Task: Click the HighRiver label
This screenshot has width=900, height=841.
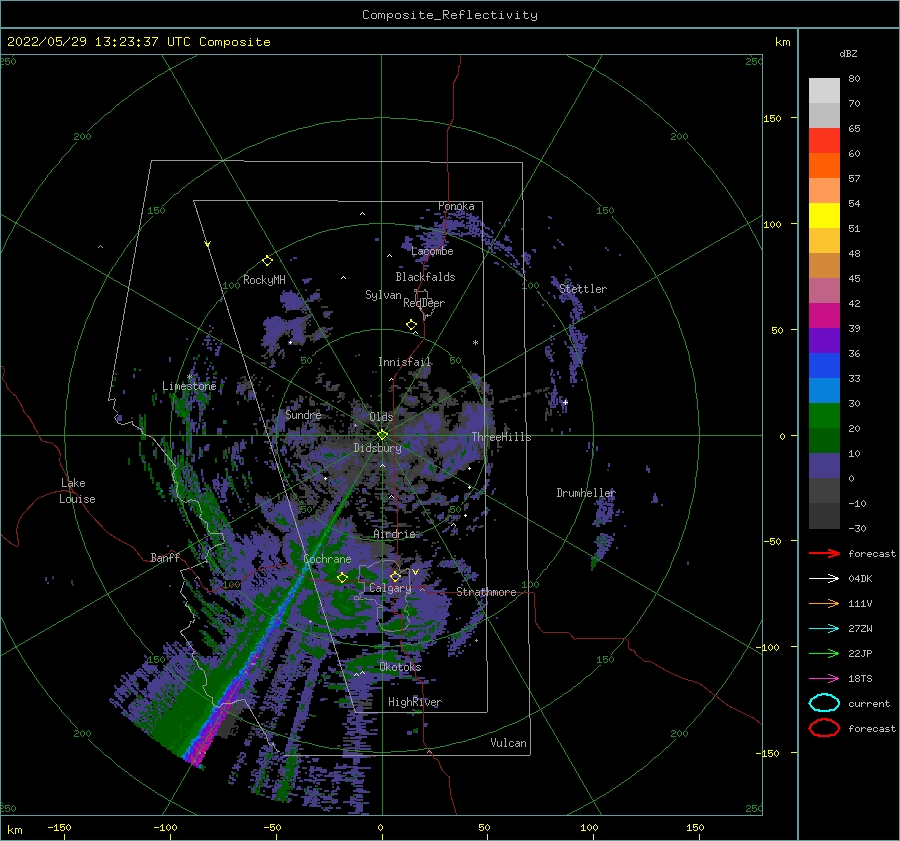Action: tap(415, 702)
